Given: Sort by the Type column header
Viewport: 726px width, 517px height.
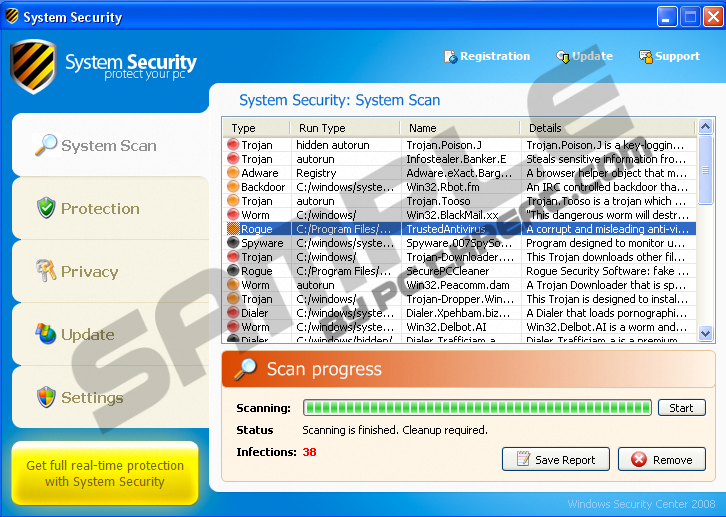Looking at the screenshot, I should coord(257,128).
